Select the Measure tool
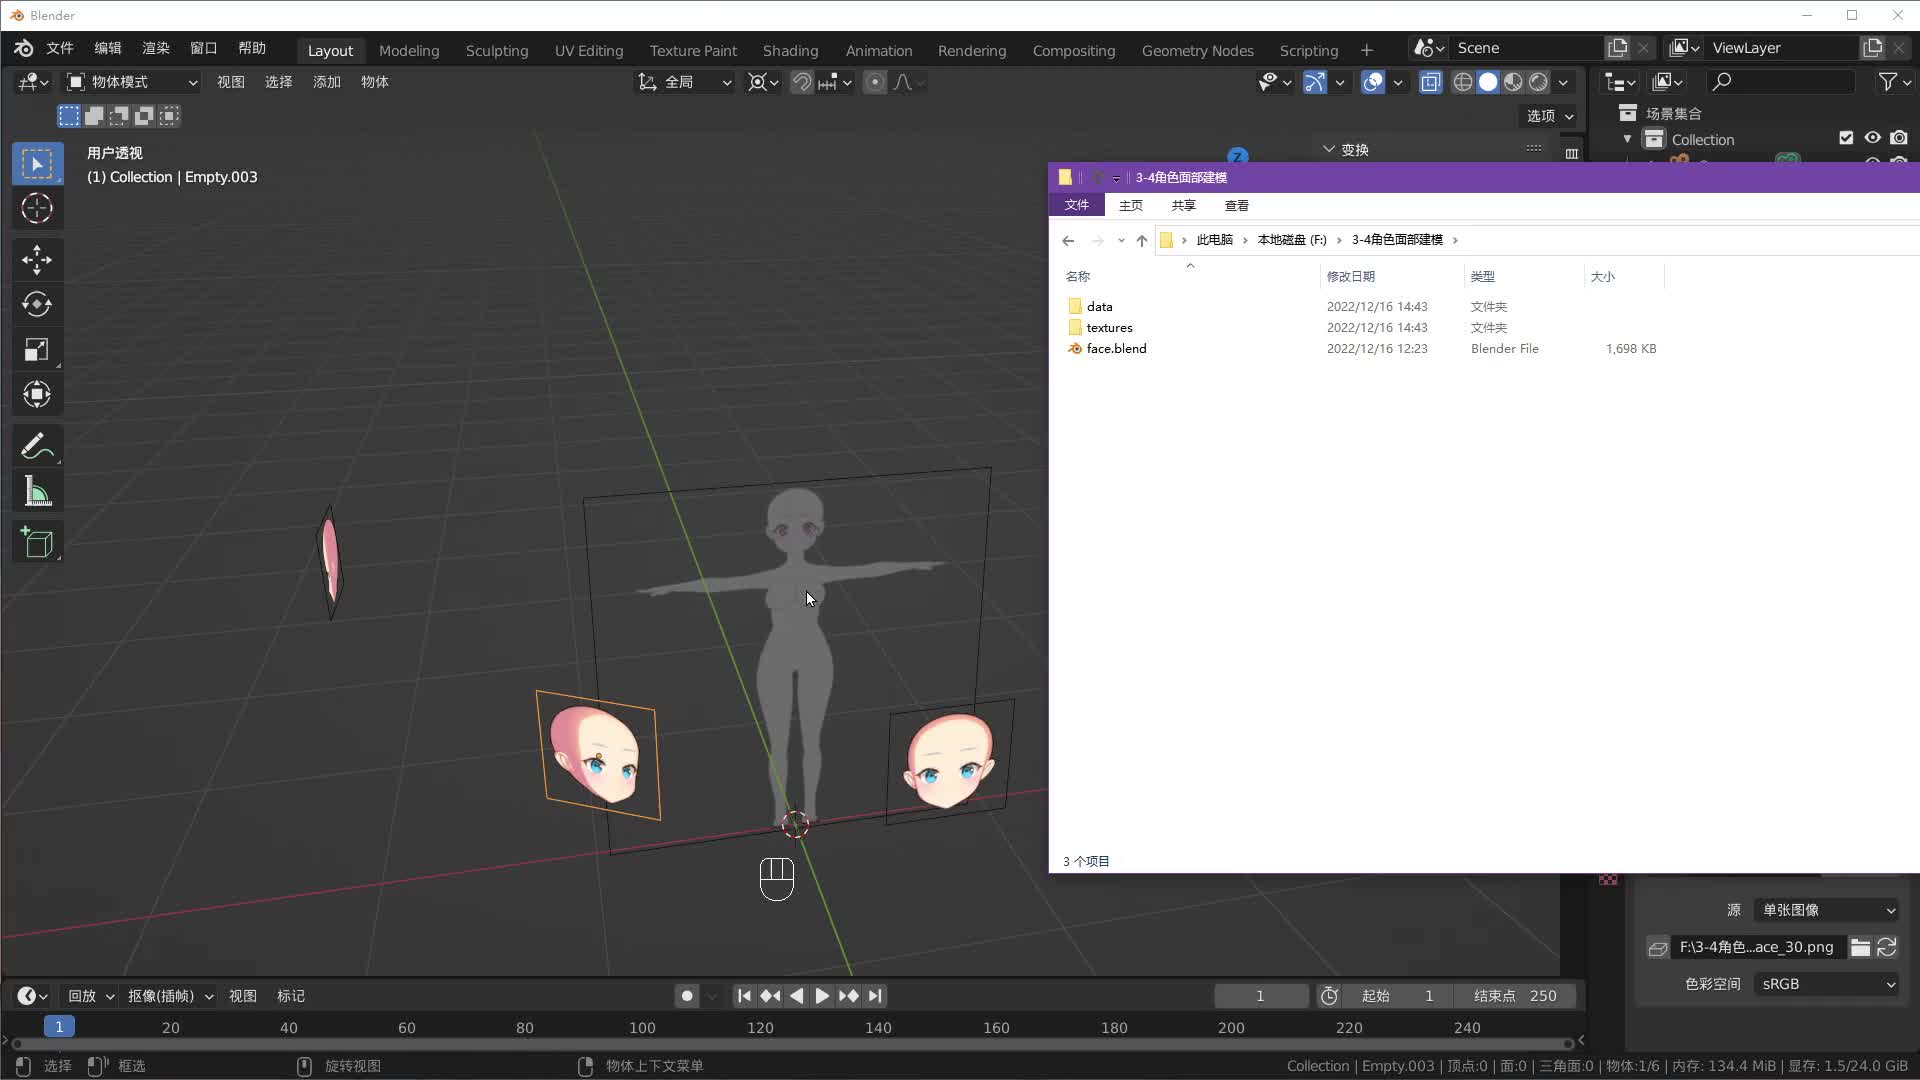This screenshot has width=1920, height=1080. 37,491
